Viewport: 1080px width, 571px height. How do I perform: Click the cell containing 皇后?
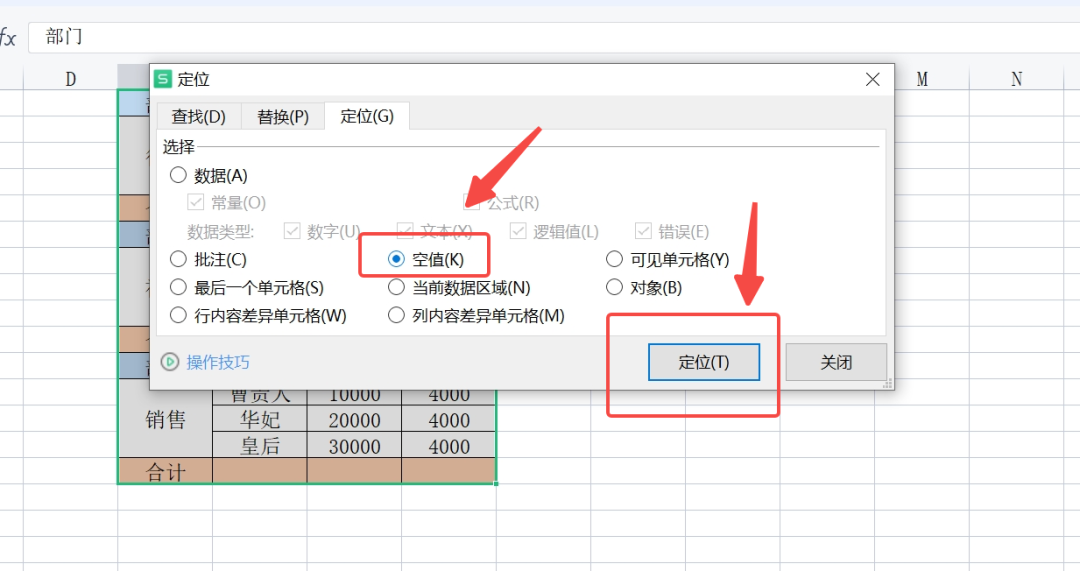coord(260,446)
